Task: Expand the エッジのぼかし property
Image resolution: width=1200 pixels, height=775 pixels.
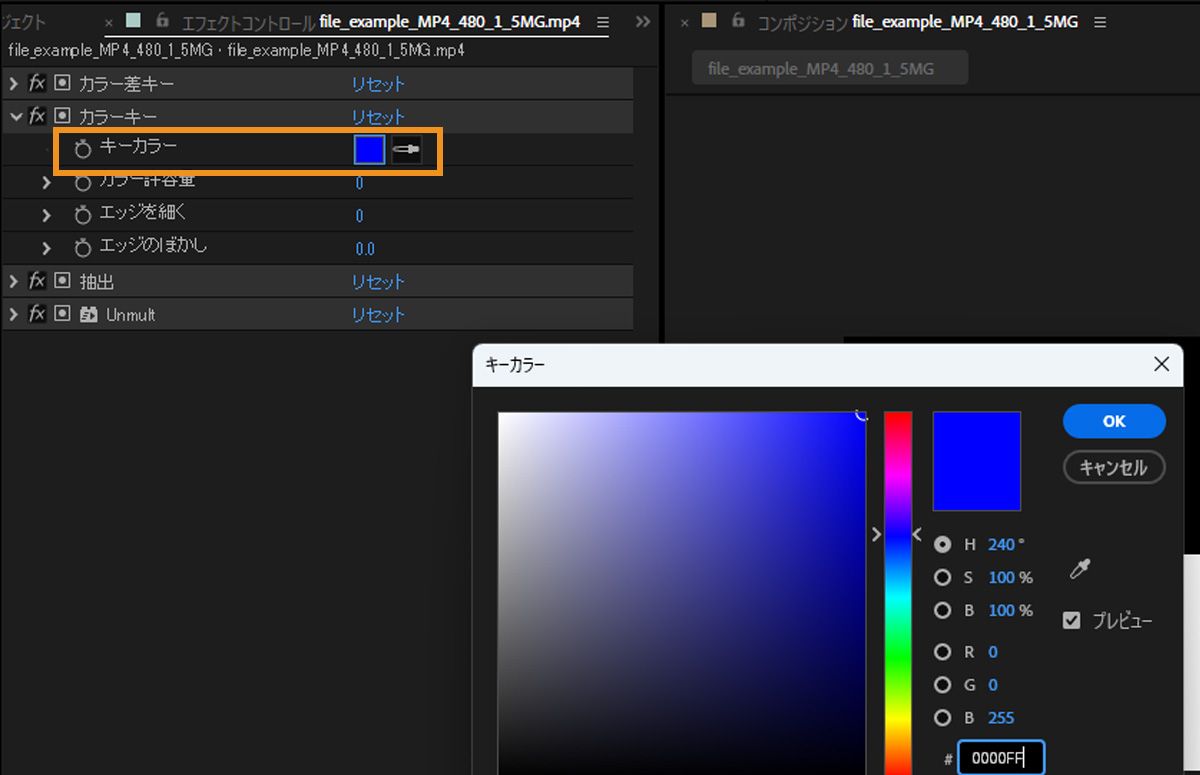Action: point(46,247)
